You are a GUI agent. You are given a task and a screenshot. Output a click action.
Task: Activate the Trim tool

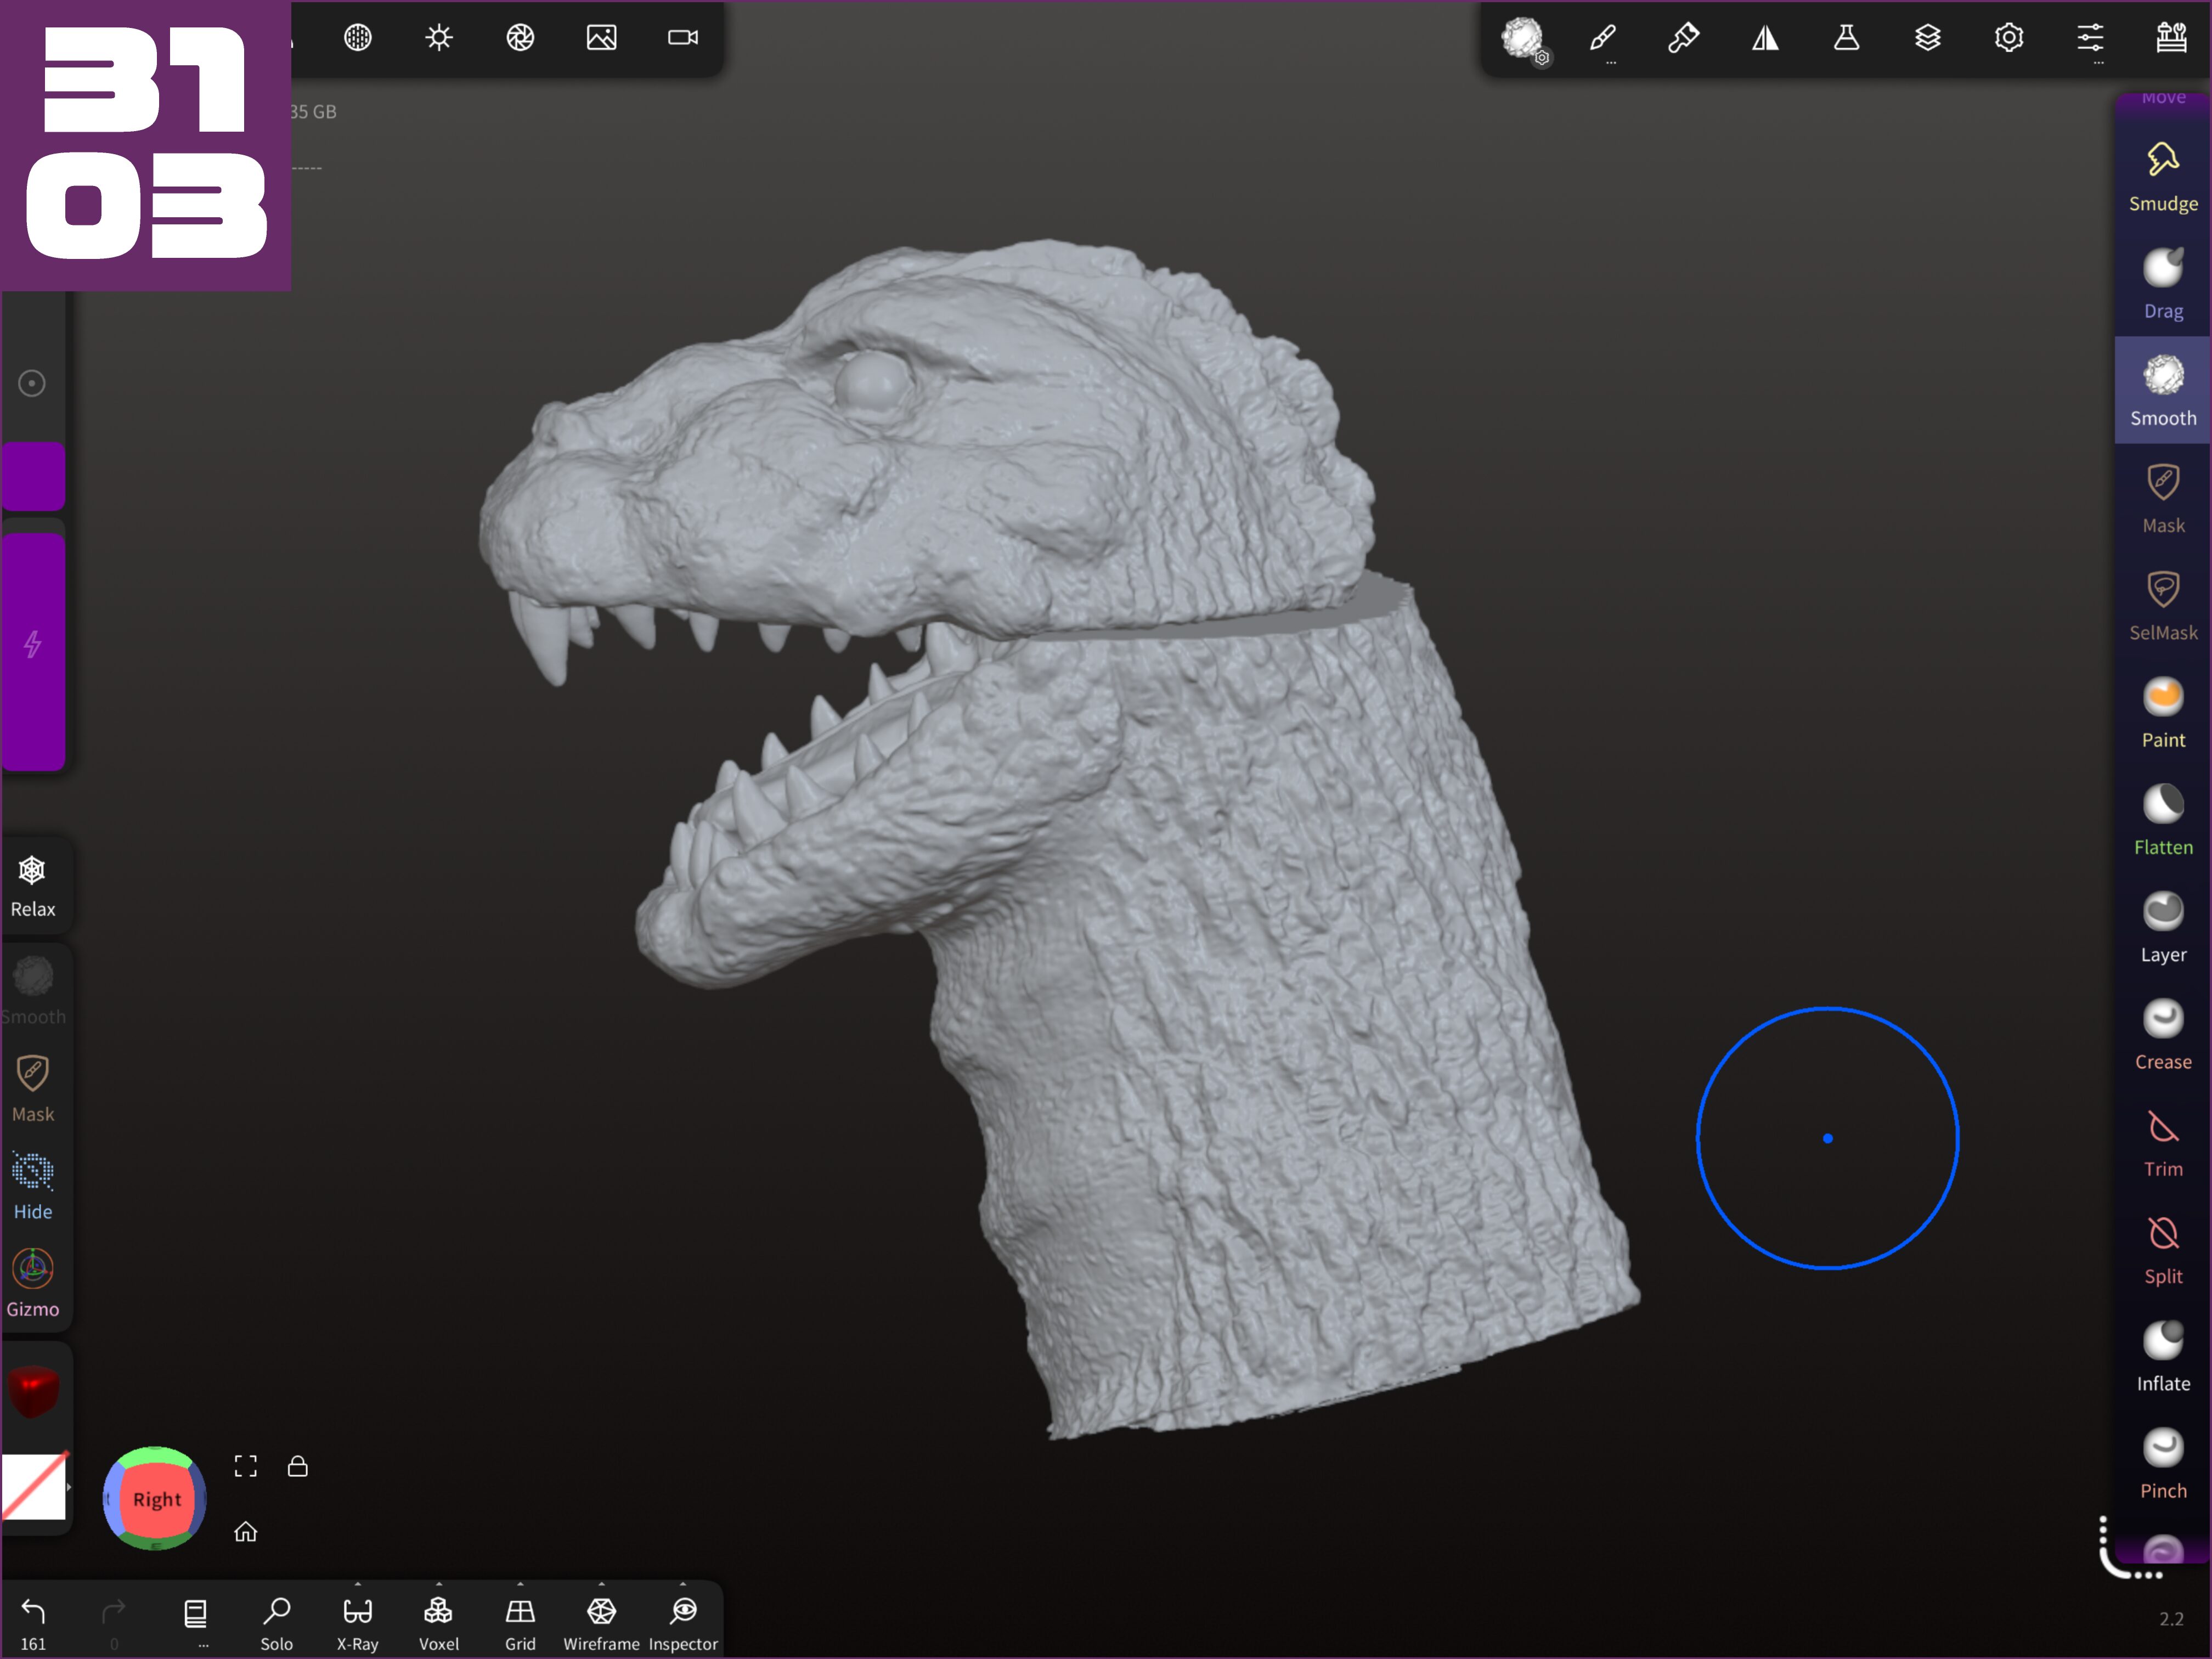[x=2162, y=1142]
